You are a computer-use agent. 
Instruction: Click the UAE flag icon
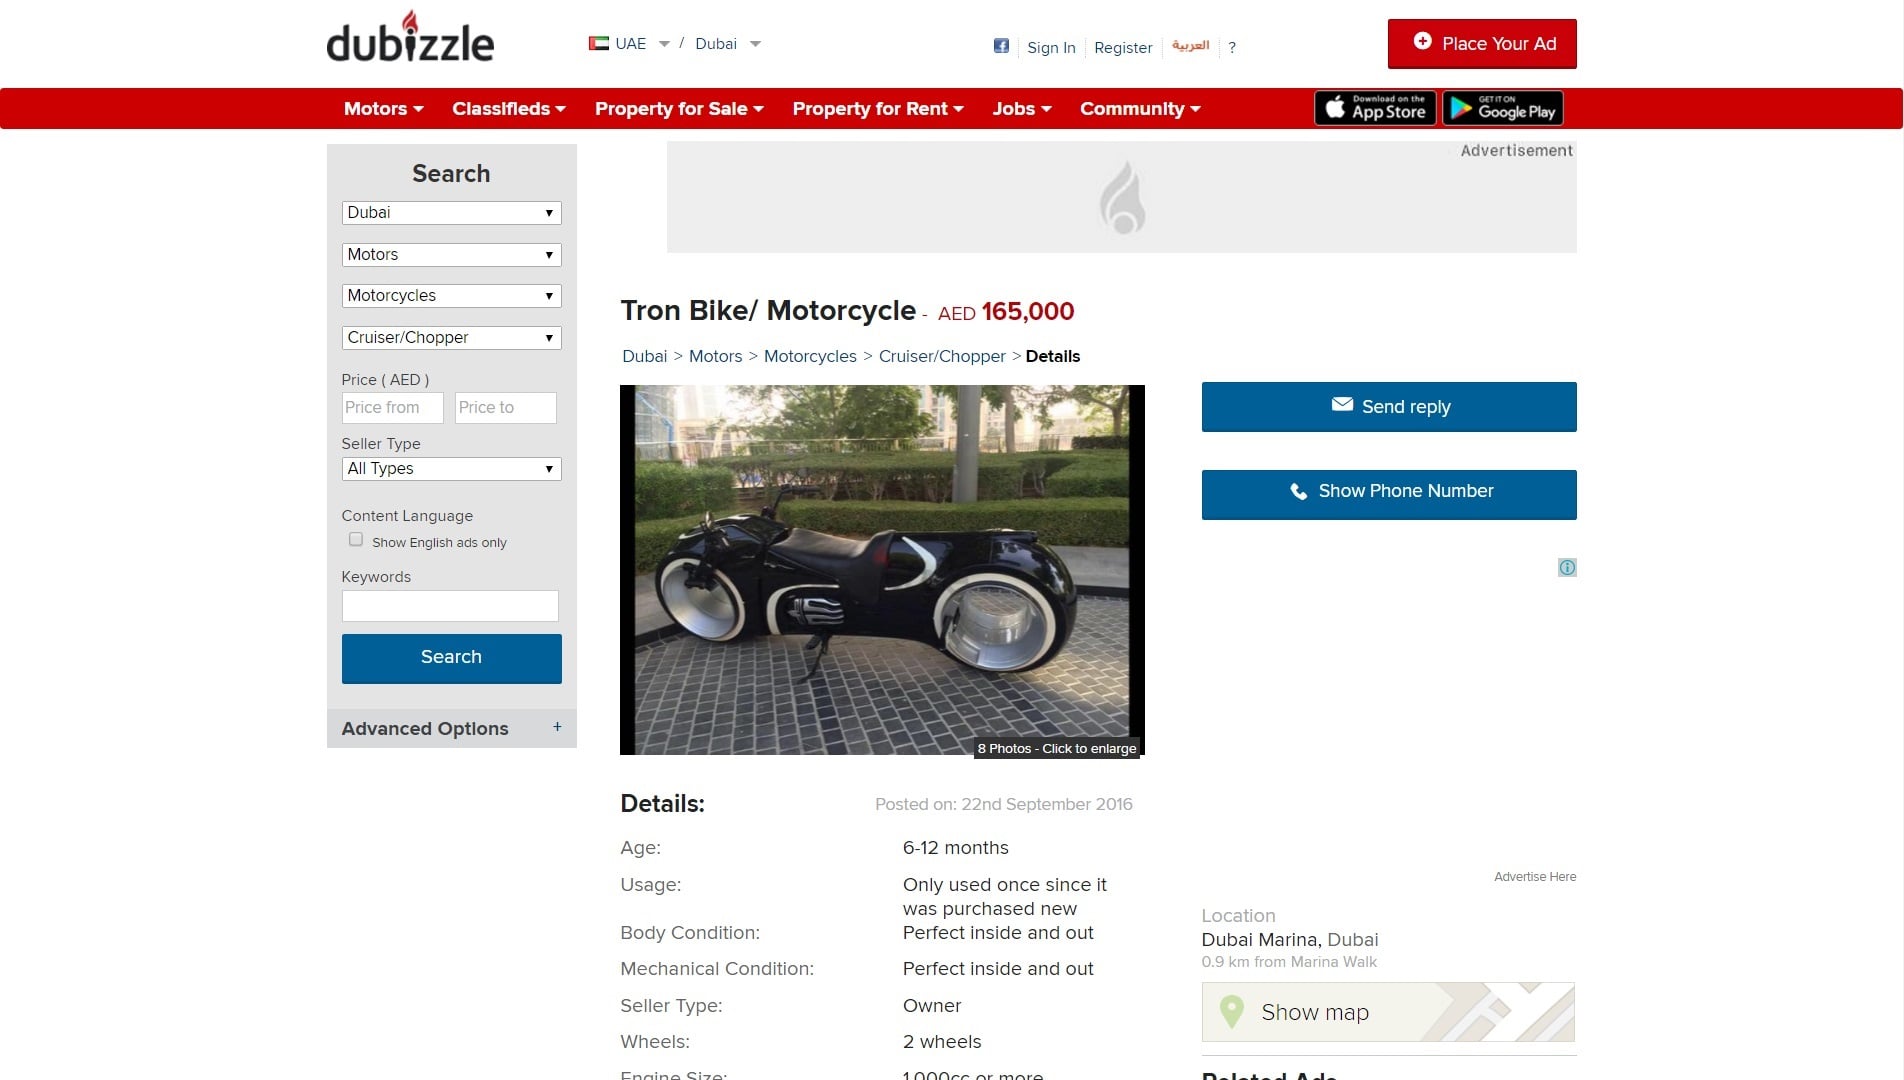599,43
